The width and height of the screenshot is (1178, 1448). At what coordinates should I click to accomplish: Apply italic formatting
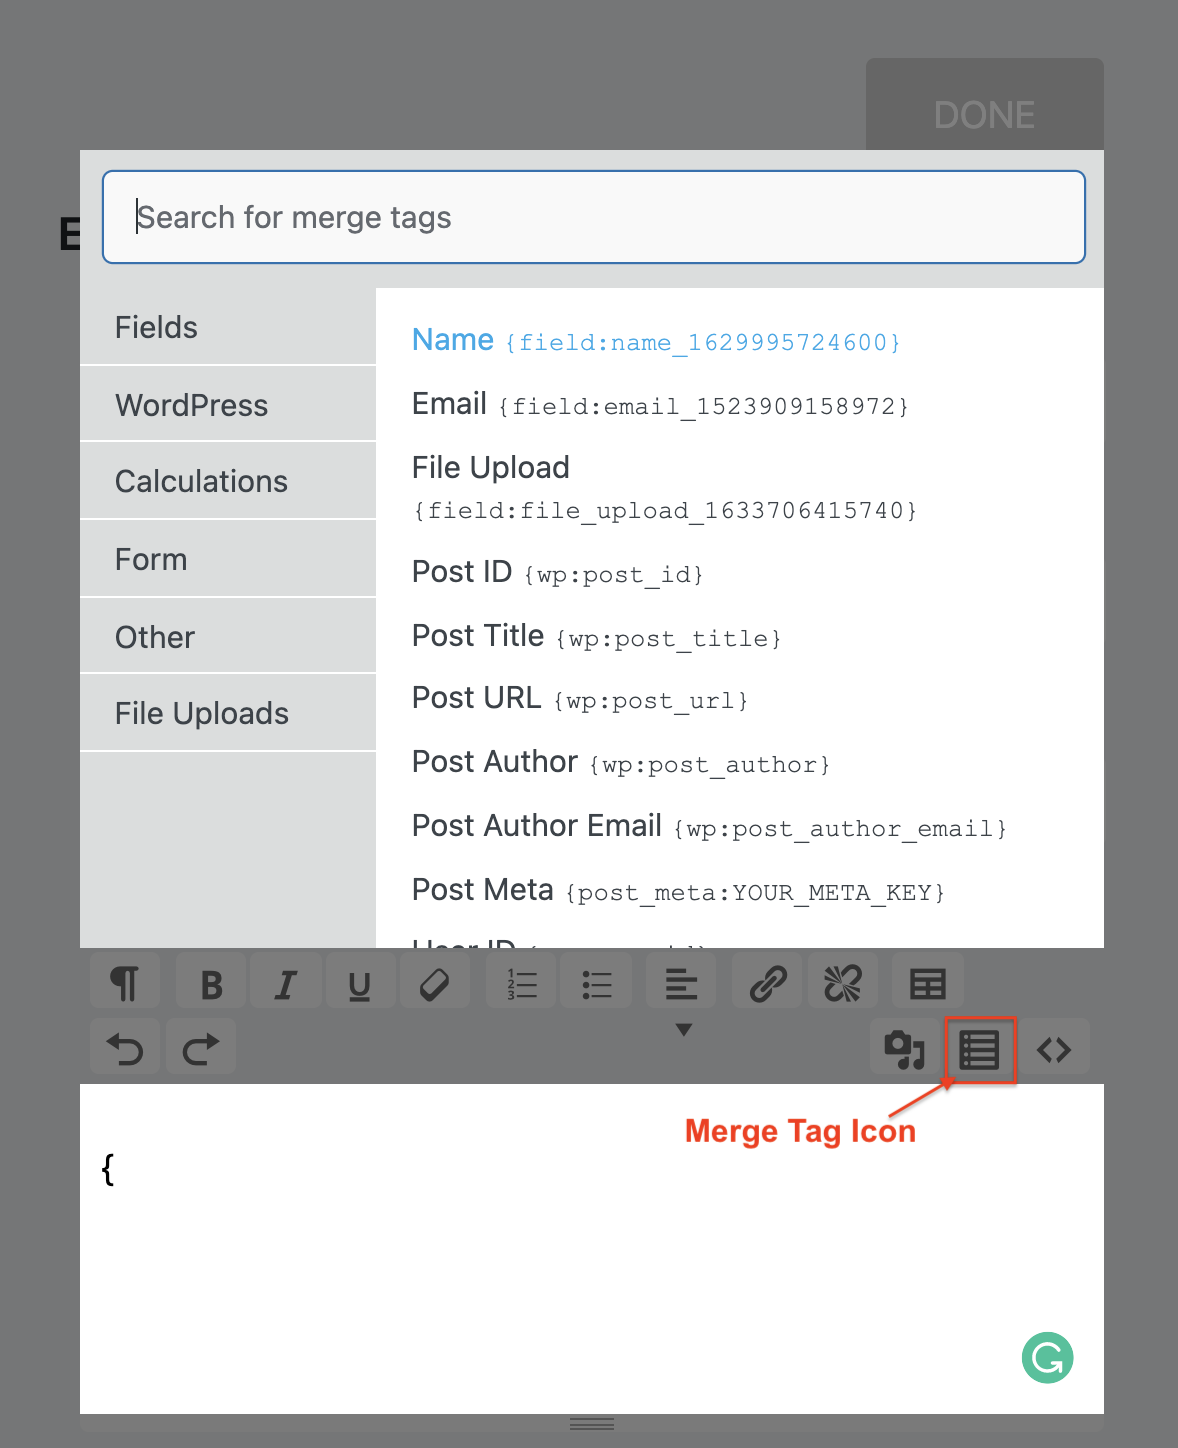(x=286, y=982)
